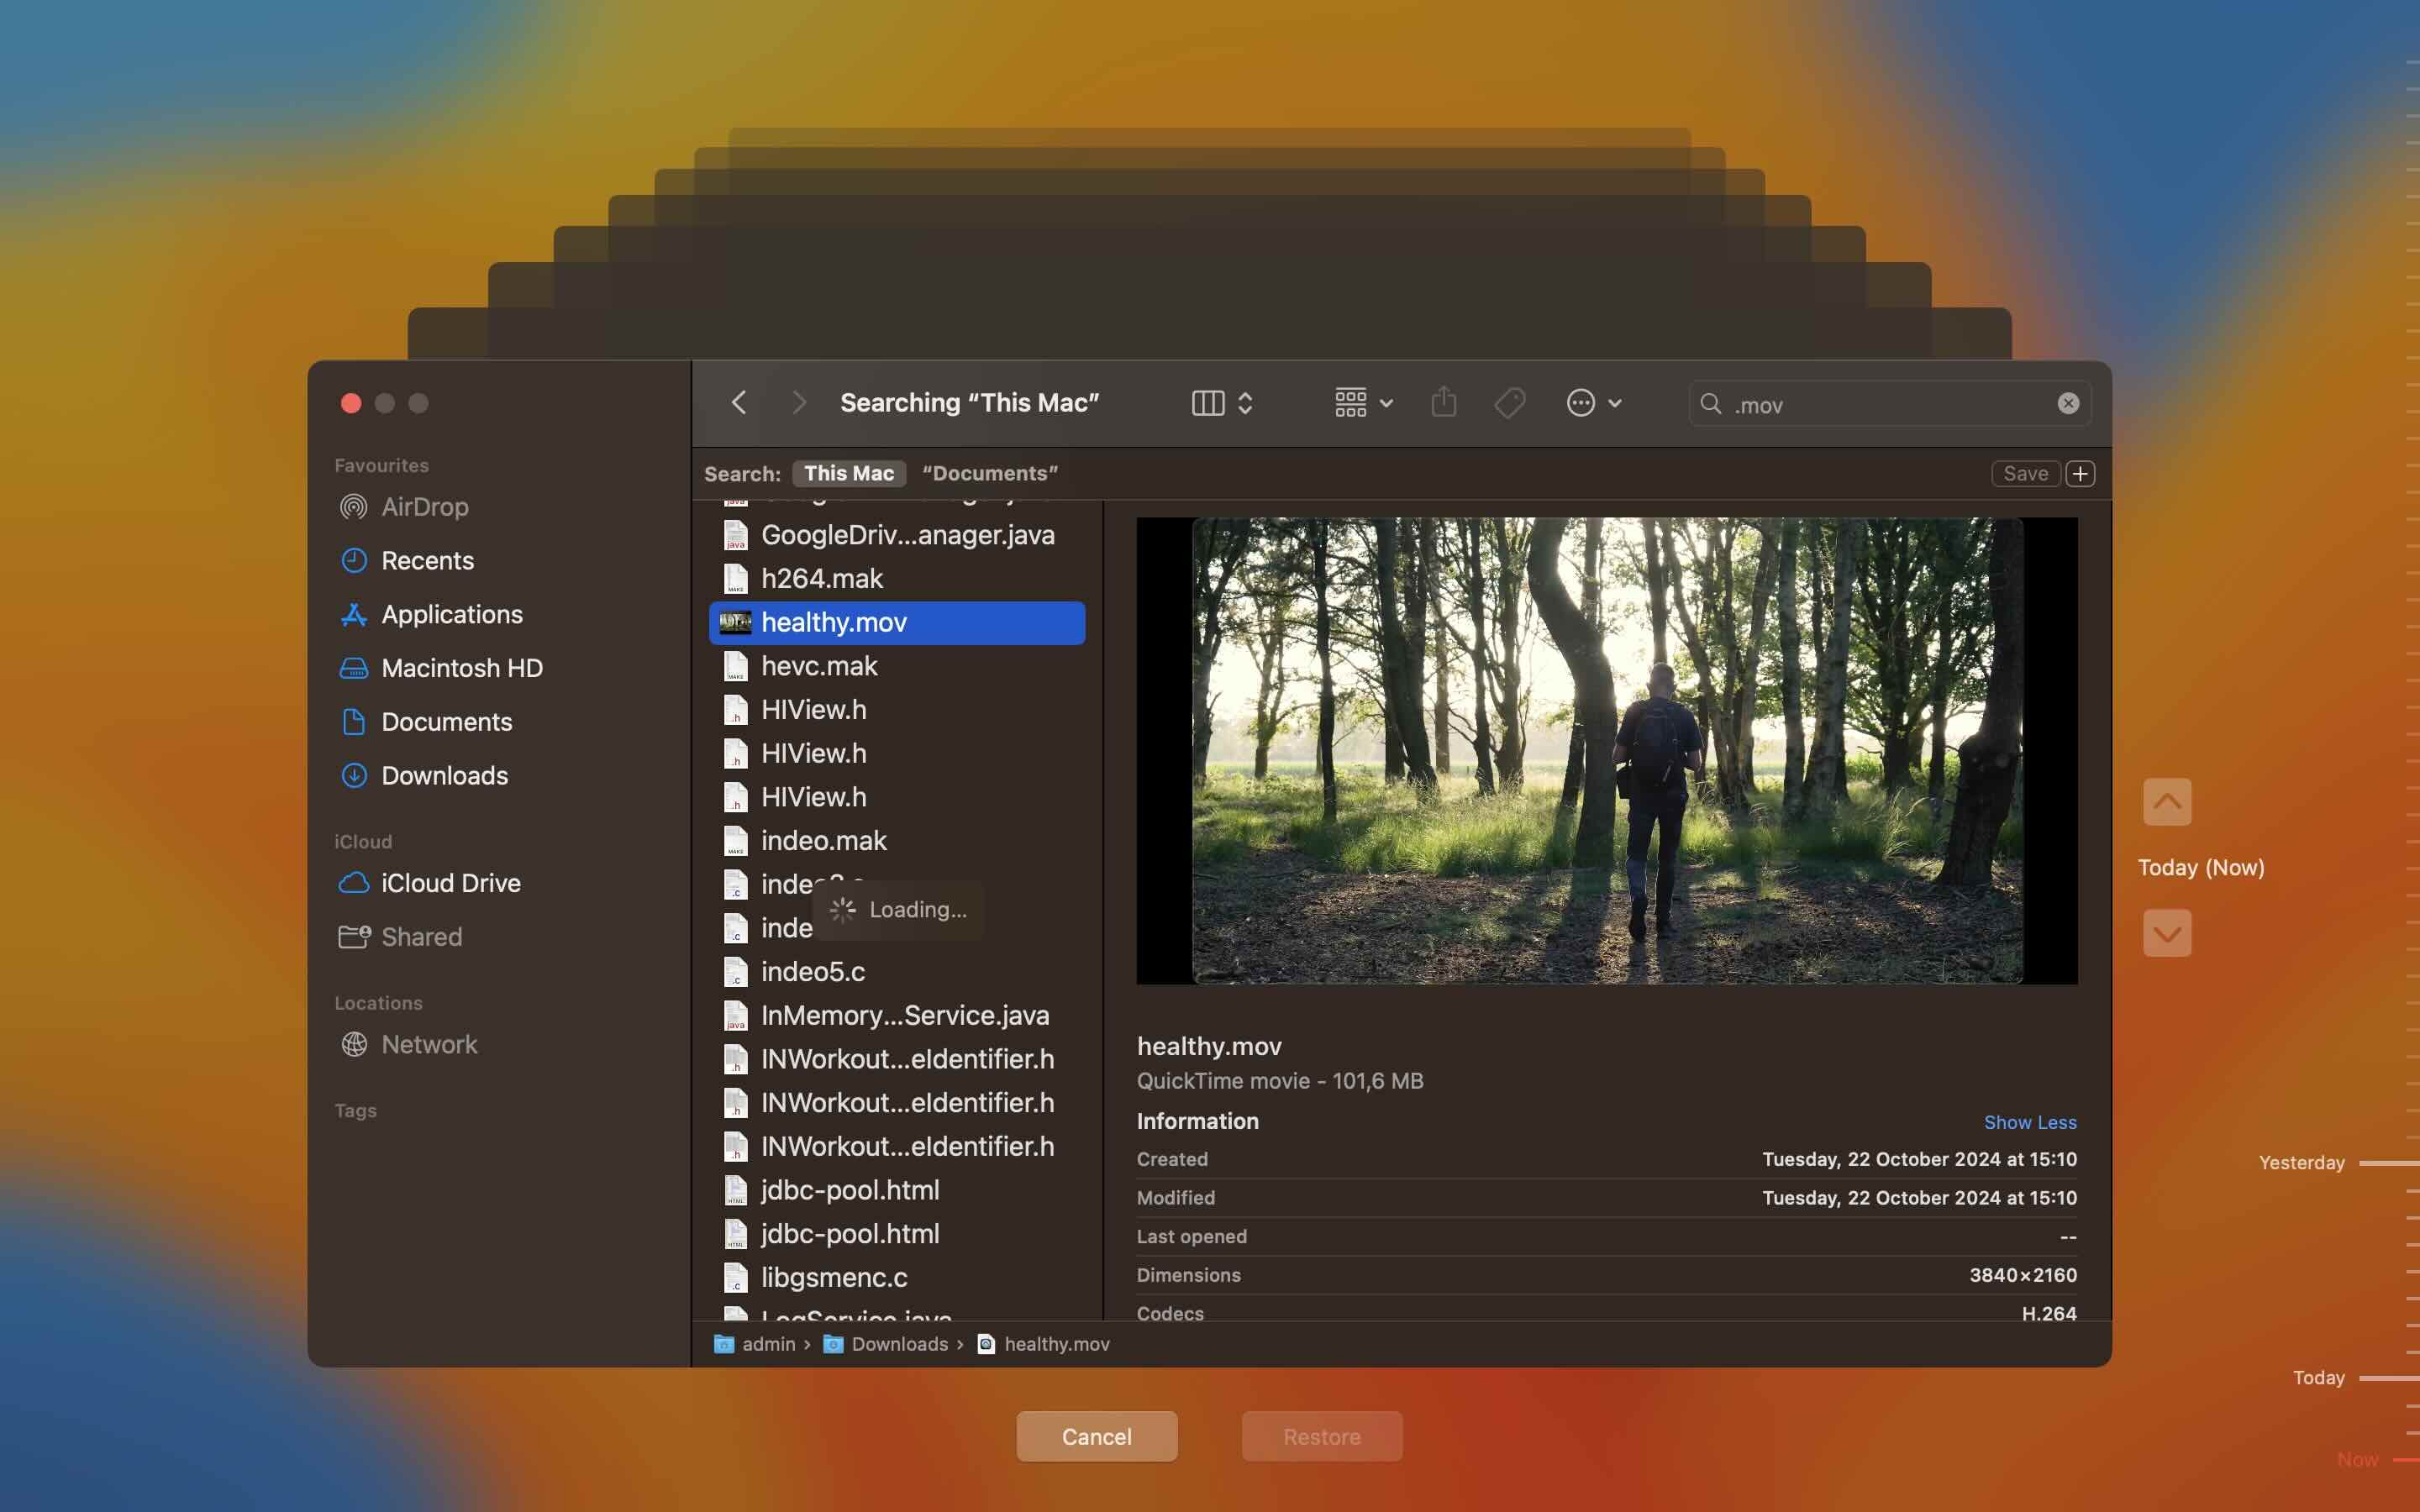The height and width of the screenshot is (1512, 2420).
Task: Select the libgsmenc.c file
Action: click(x=897, y=1278)
